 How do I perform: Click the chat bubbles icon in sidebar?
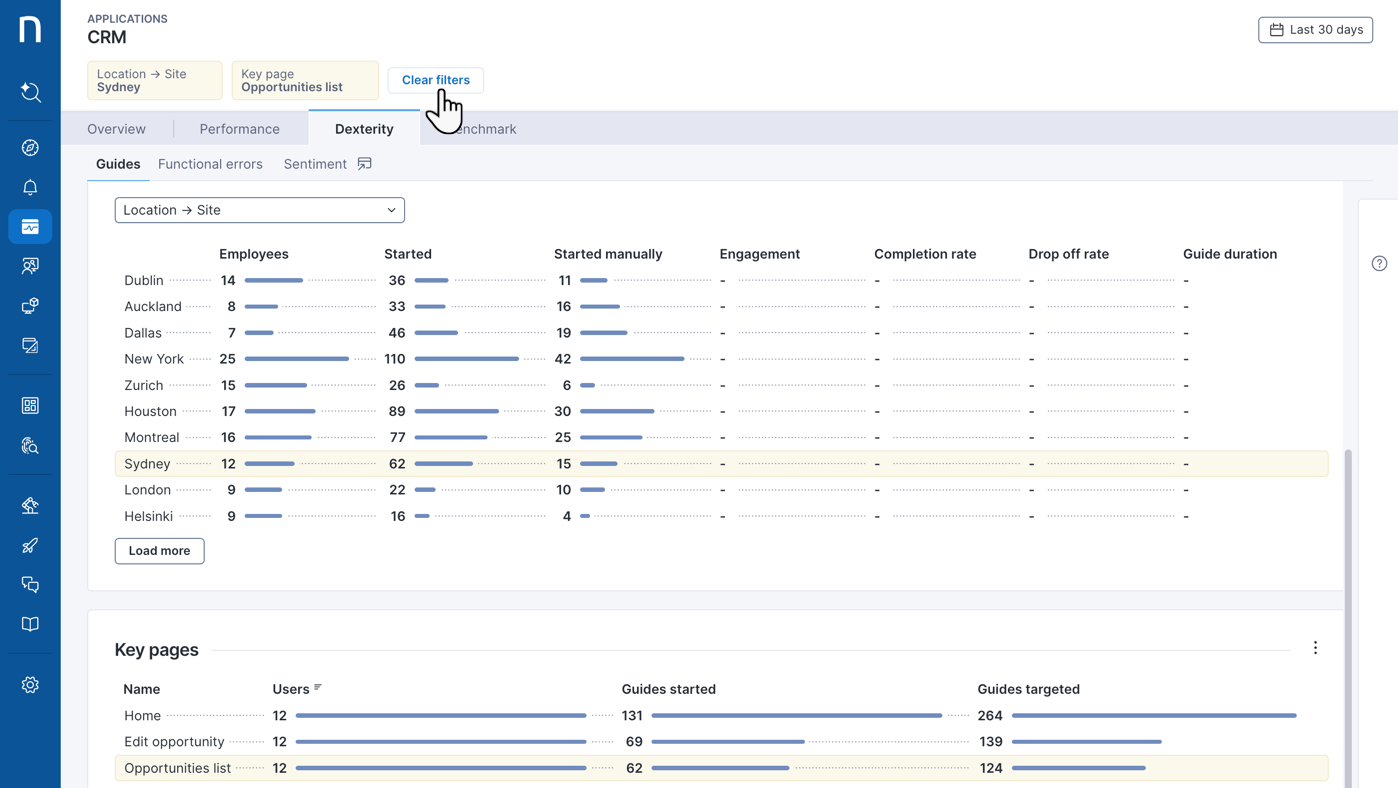tap(30, 585)
